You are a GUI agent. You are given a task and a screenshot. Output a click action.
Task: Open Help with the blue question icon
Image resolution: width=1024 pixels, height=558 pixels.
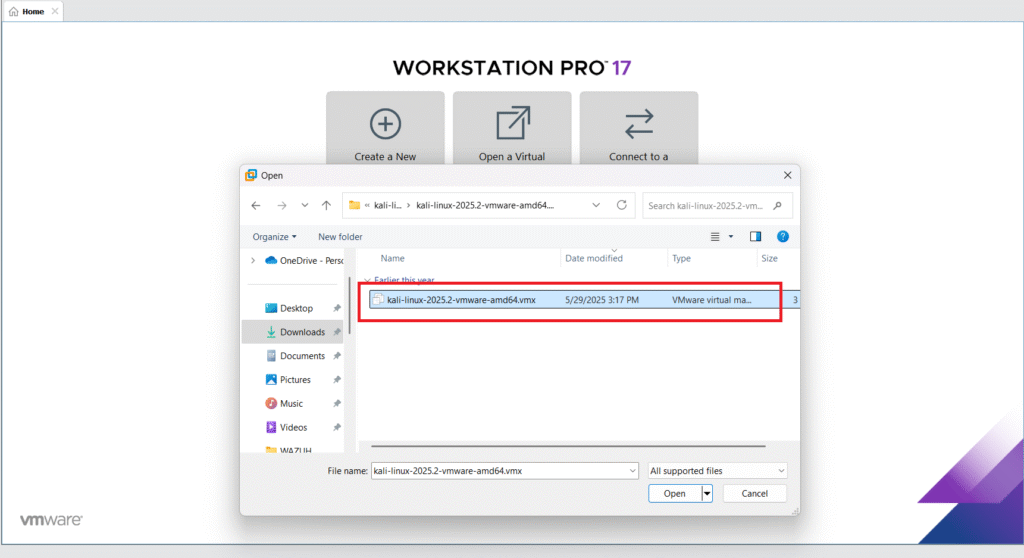pos(782,237)
